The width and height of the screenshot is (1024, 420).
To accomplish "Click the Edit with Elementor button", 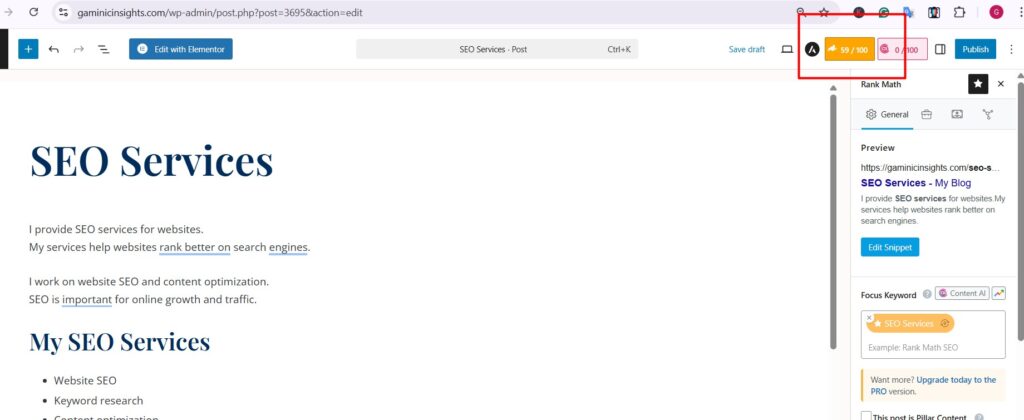I will coord(181,49).
